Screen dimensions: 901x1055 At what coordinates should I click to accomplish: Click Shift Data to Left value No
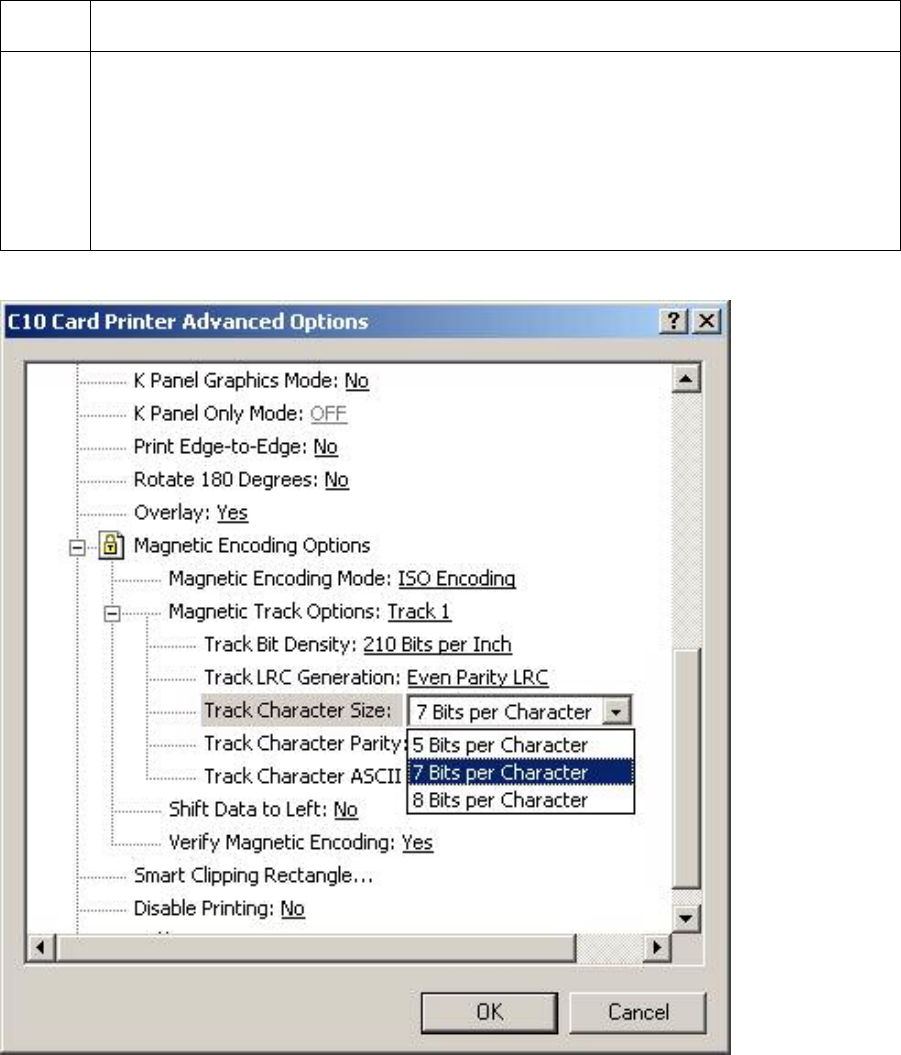(346, 809)
